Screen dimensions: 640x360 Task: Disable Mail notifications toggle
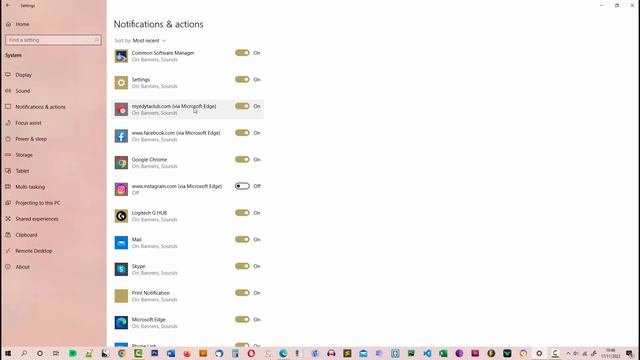point(242,239)
